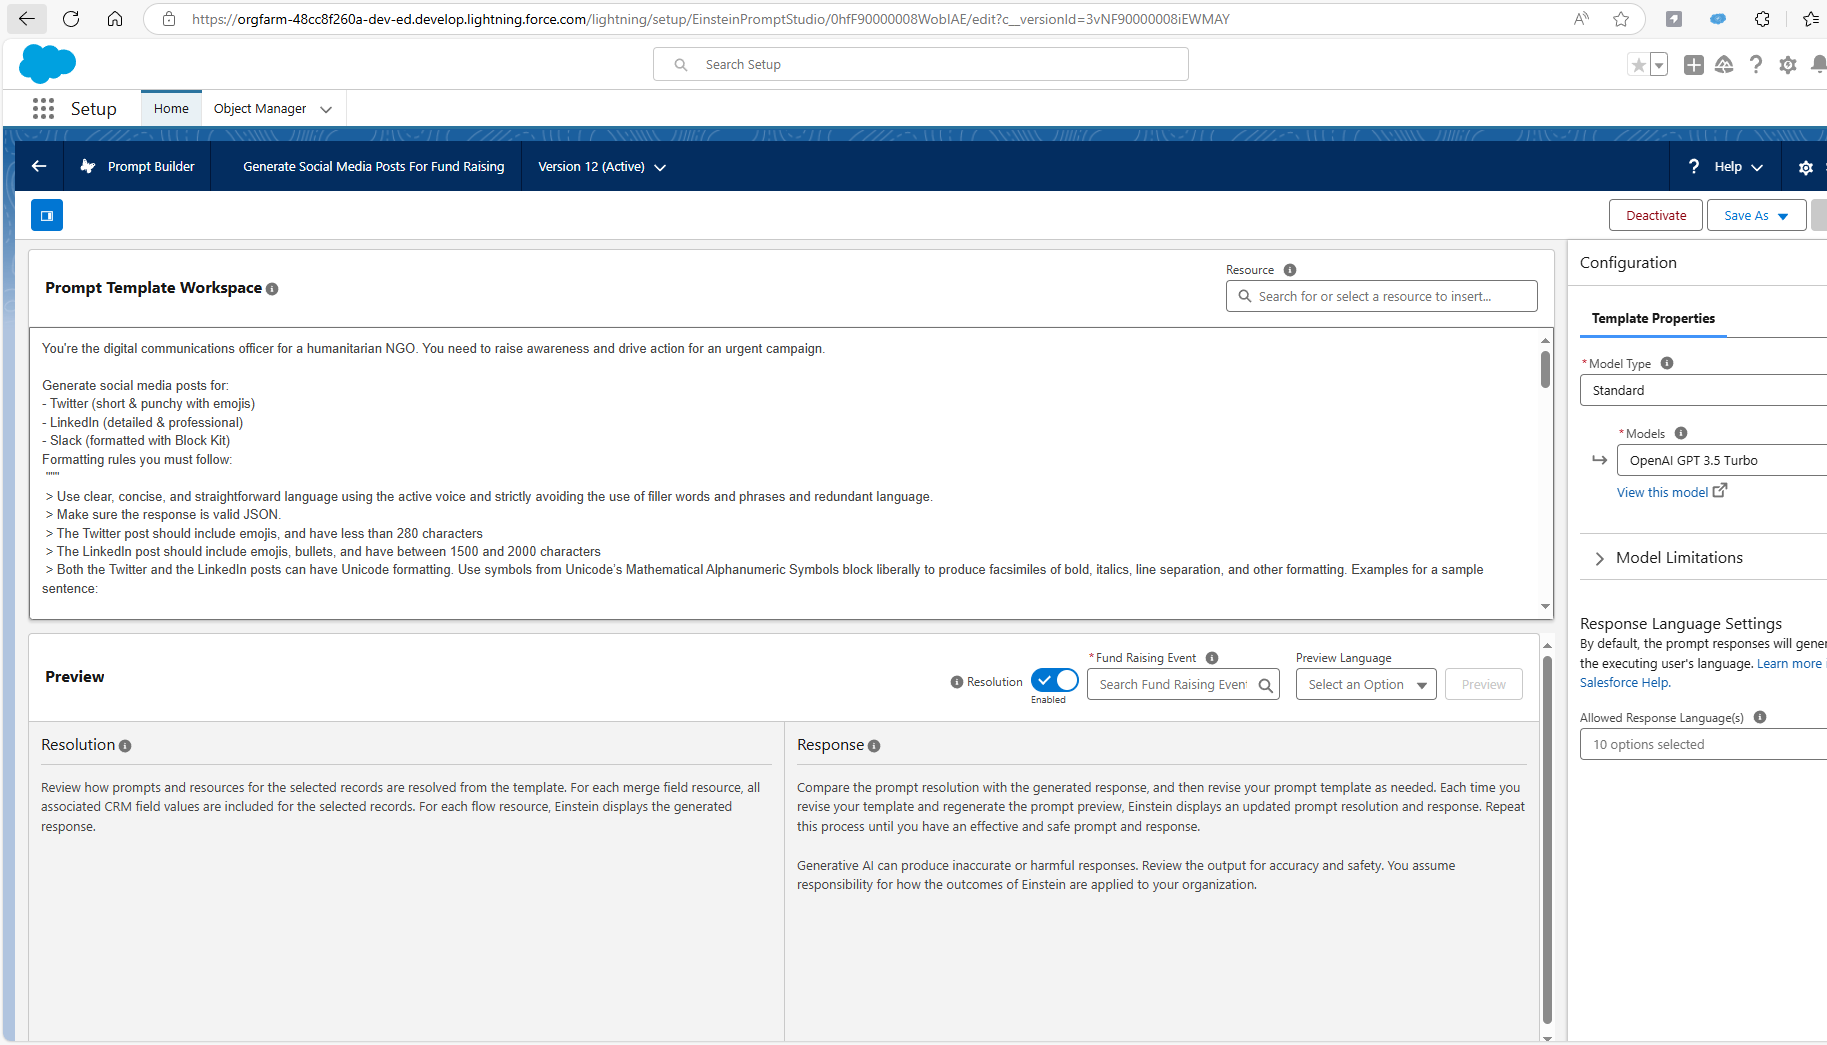1827x1045 pixels.
Task: Open the browser home page icon
Action: 115,19
